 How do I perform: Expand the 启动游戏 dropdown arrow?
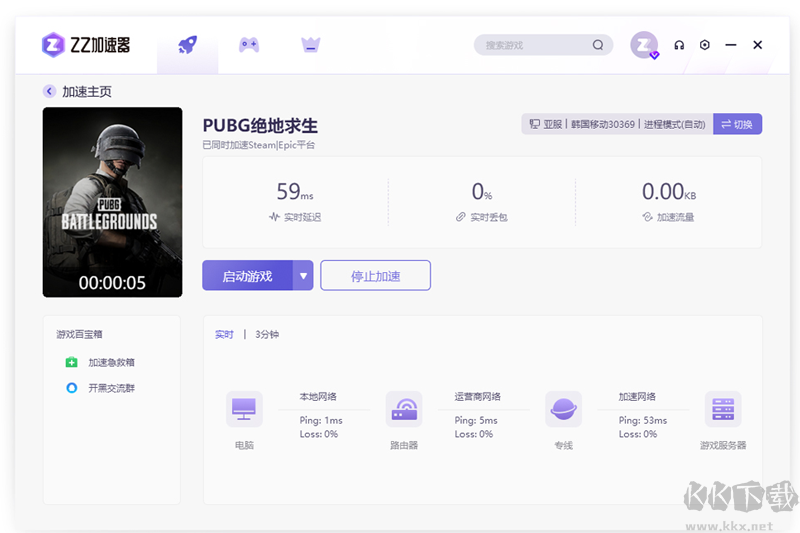tap(303, 276)
